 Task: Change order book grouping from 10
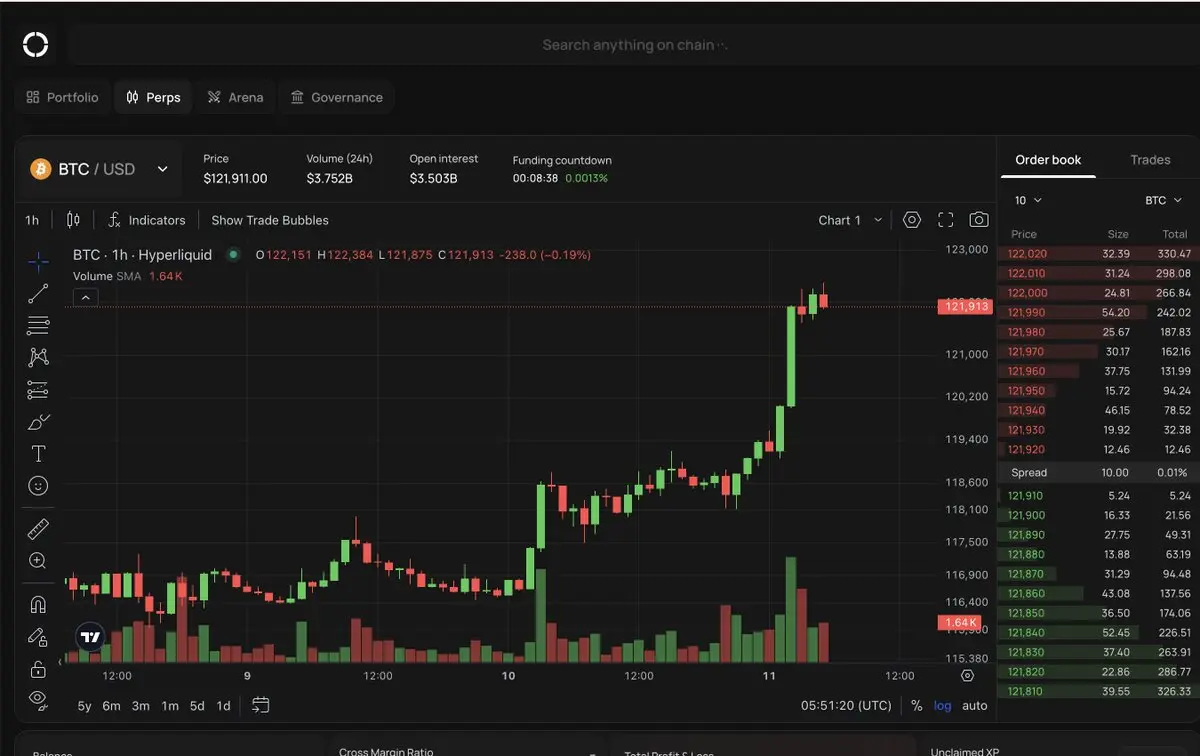(1028, 200)
